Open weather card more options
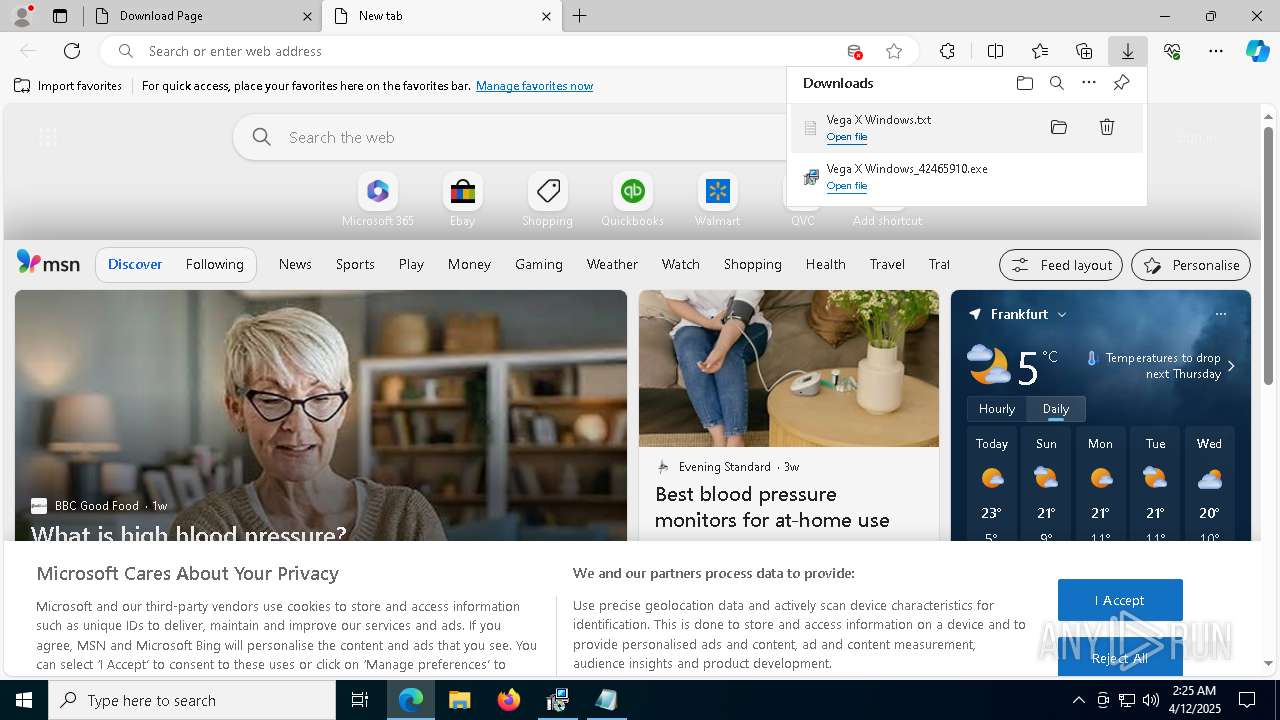The width and height of the screenshot is (1280, 720). [x=1220, y=314]
